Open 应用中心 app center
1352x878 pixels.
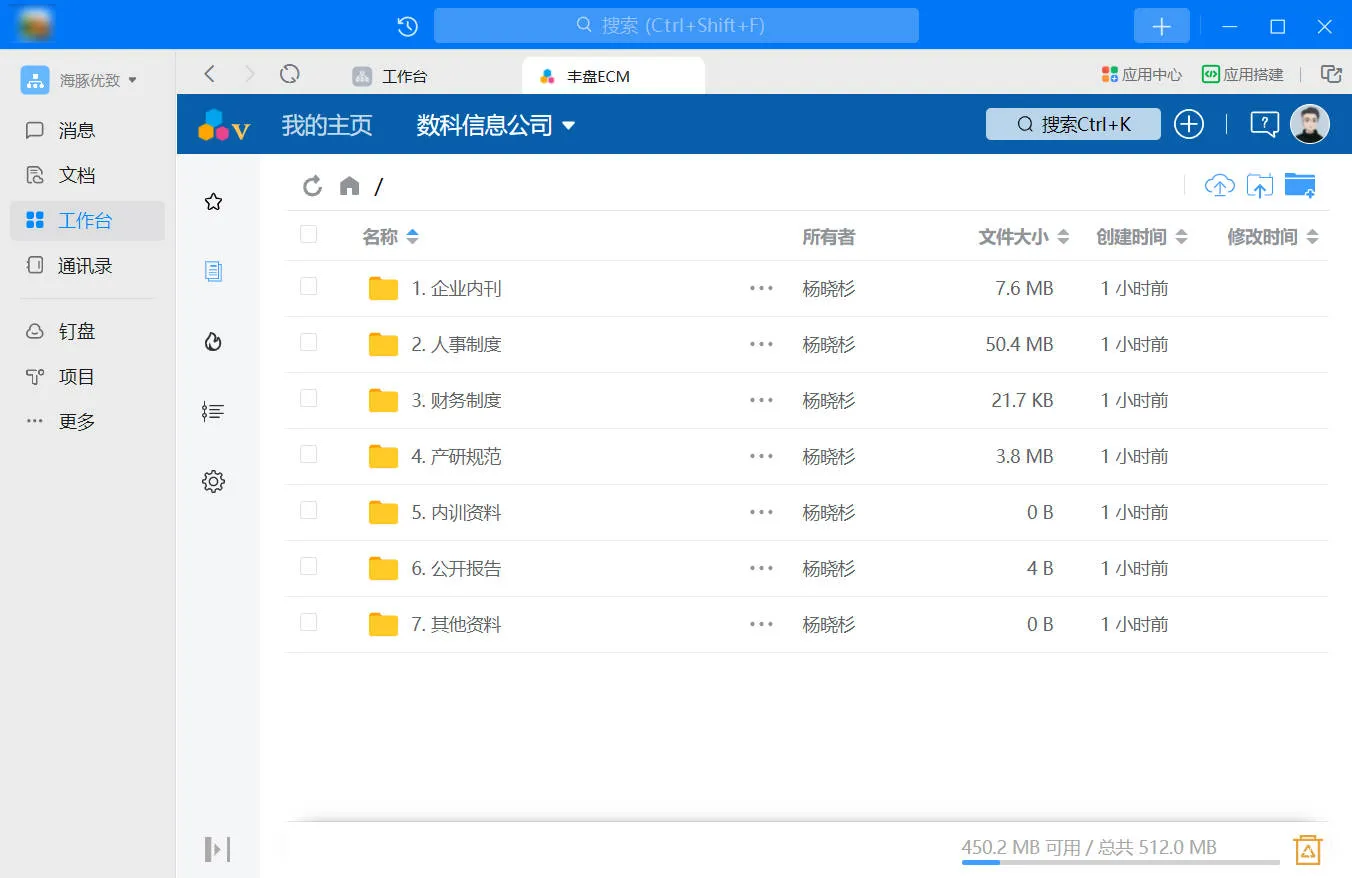tap(1141, 74)
